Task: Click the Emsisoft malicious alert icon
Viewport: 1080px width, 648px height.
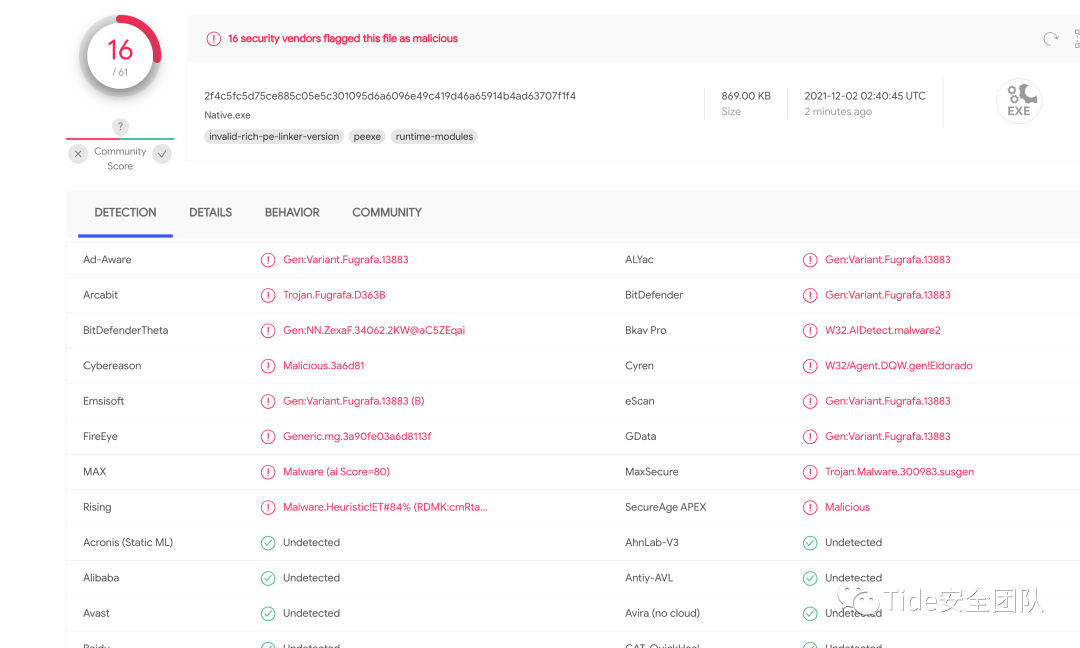Action: click(x=268, y=401)
